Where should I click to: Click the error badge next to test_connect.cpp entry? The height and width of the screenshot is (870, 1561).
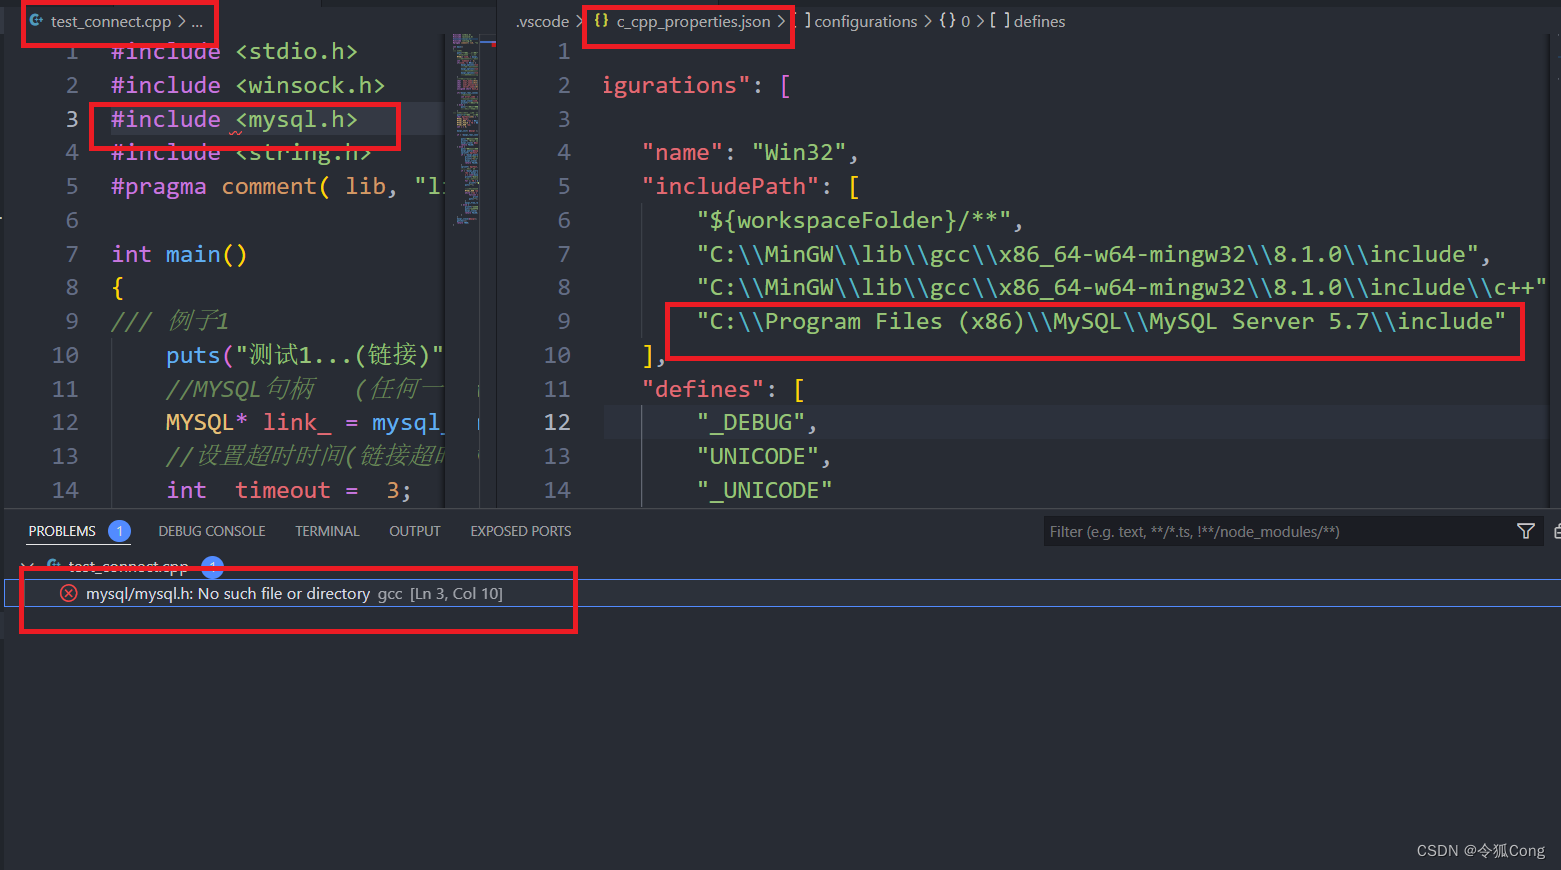pyautogui.click(x=212, y=567)
